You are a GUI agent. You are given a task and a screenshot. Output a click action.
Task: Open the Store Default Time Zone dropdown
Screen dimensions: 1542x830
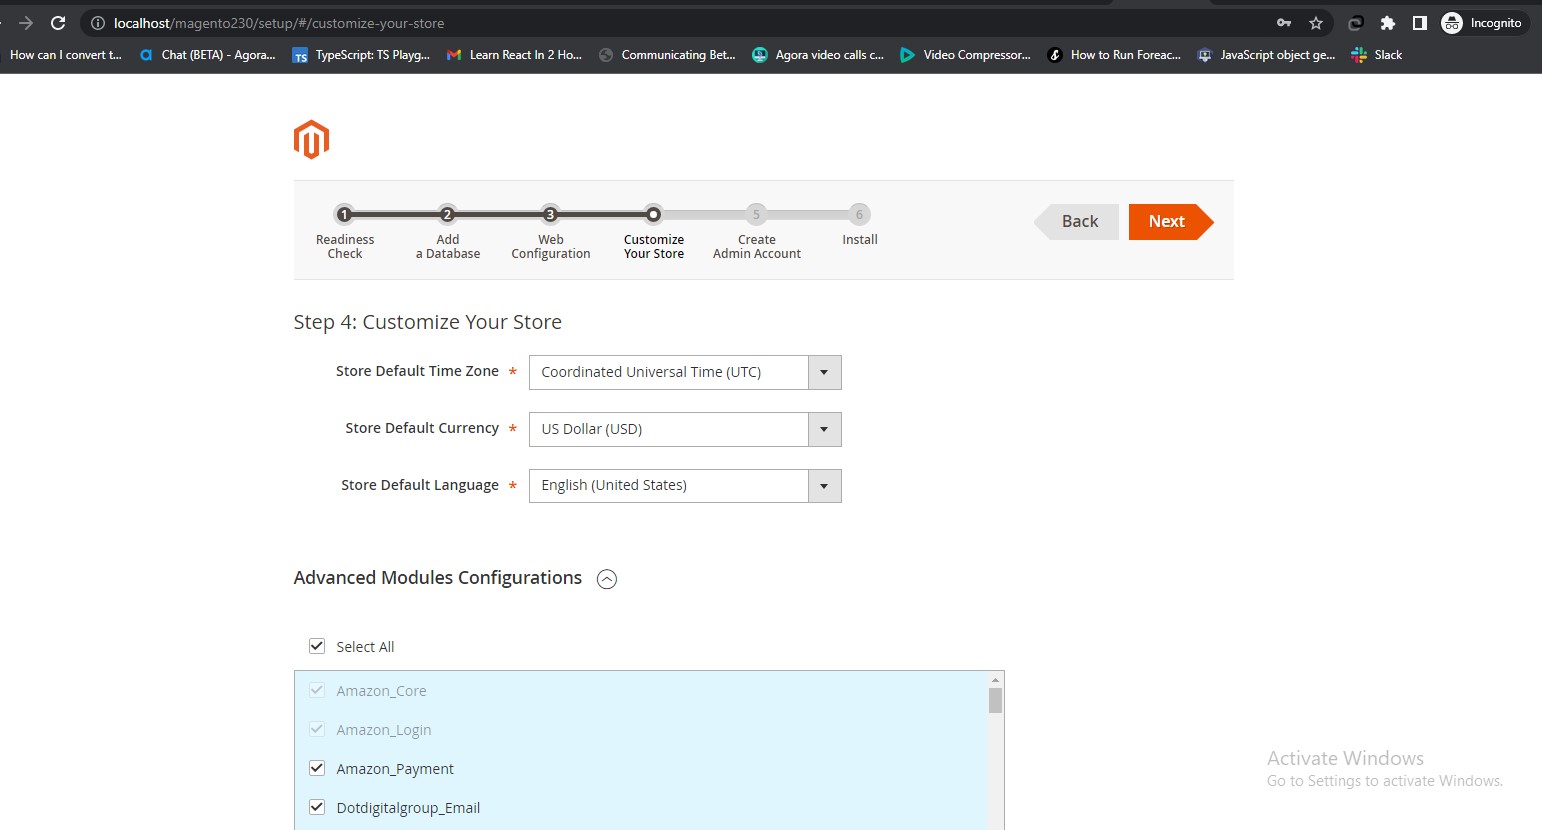(823, 372)
